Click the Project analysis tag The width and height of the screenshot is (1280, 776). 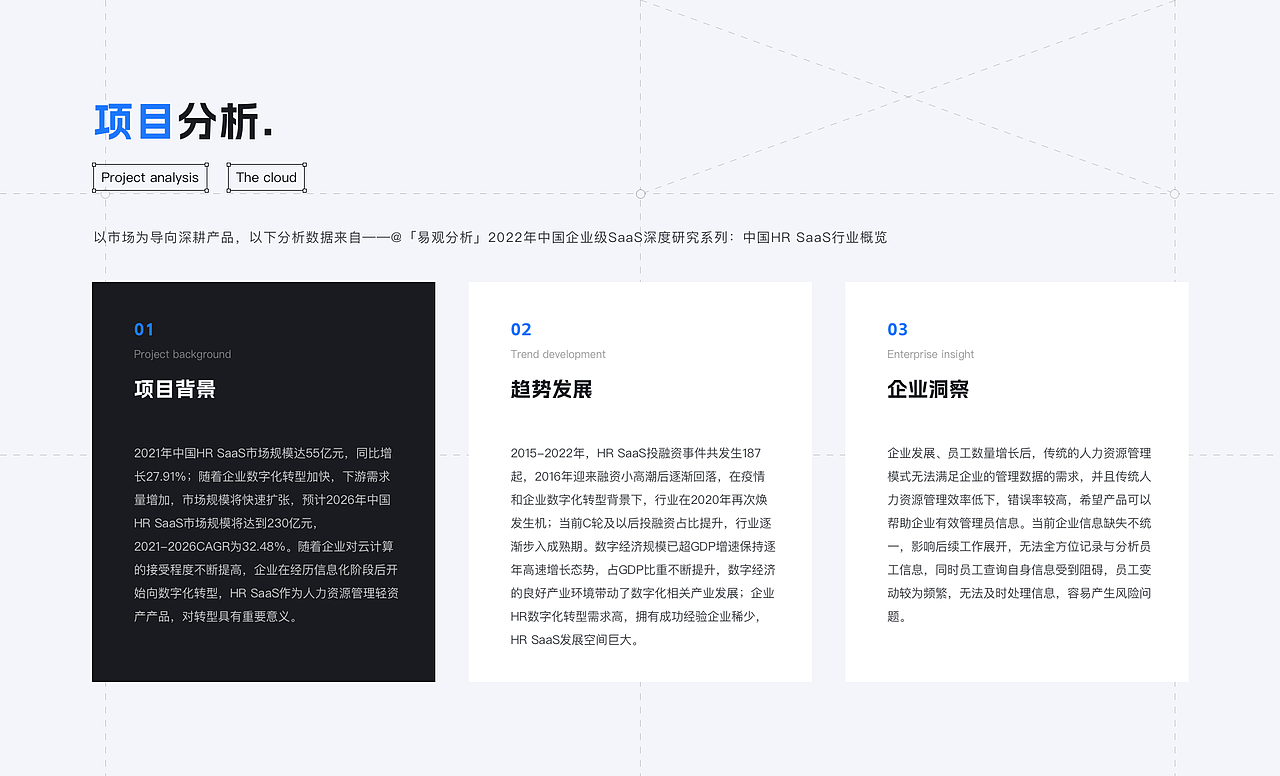(150, 178)
